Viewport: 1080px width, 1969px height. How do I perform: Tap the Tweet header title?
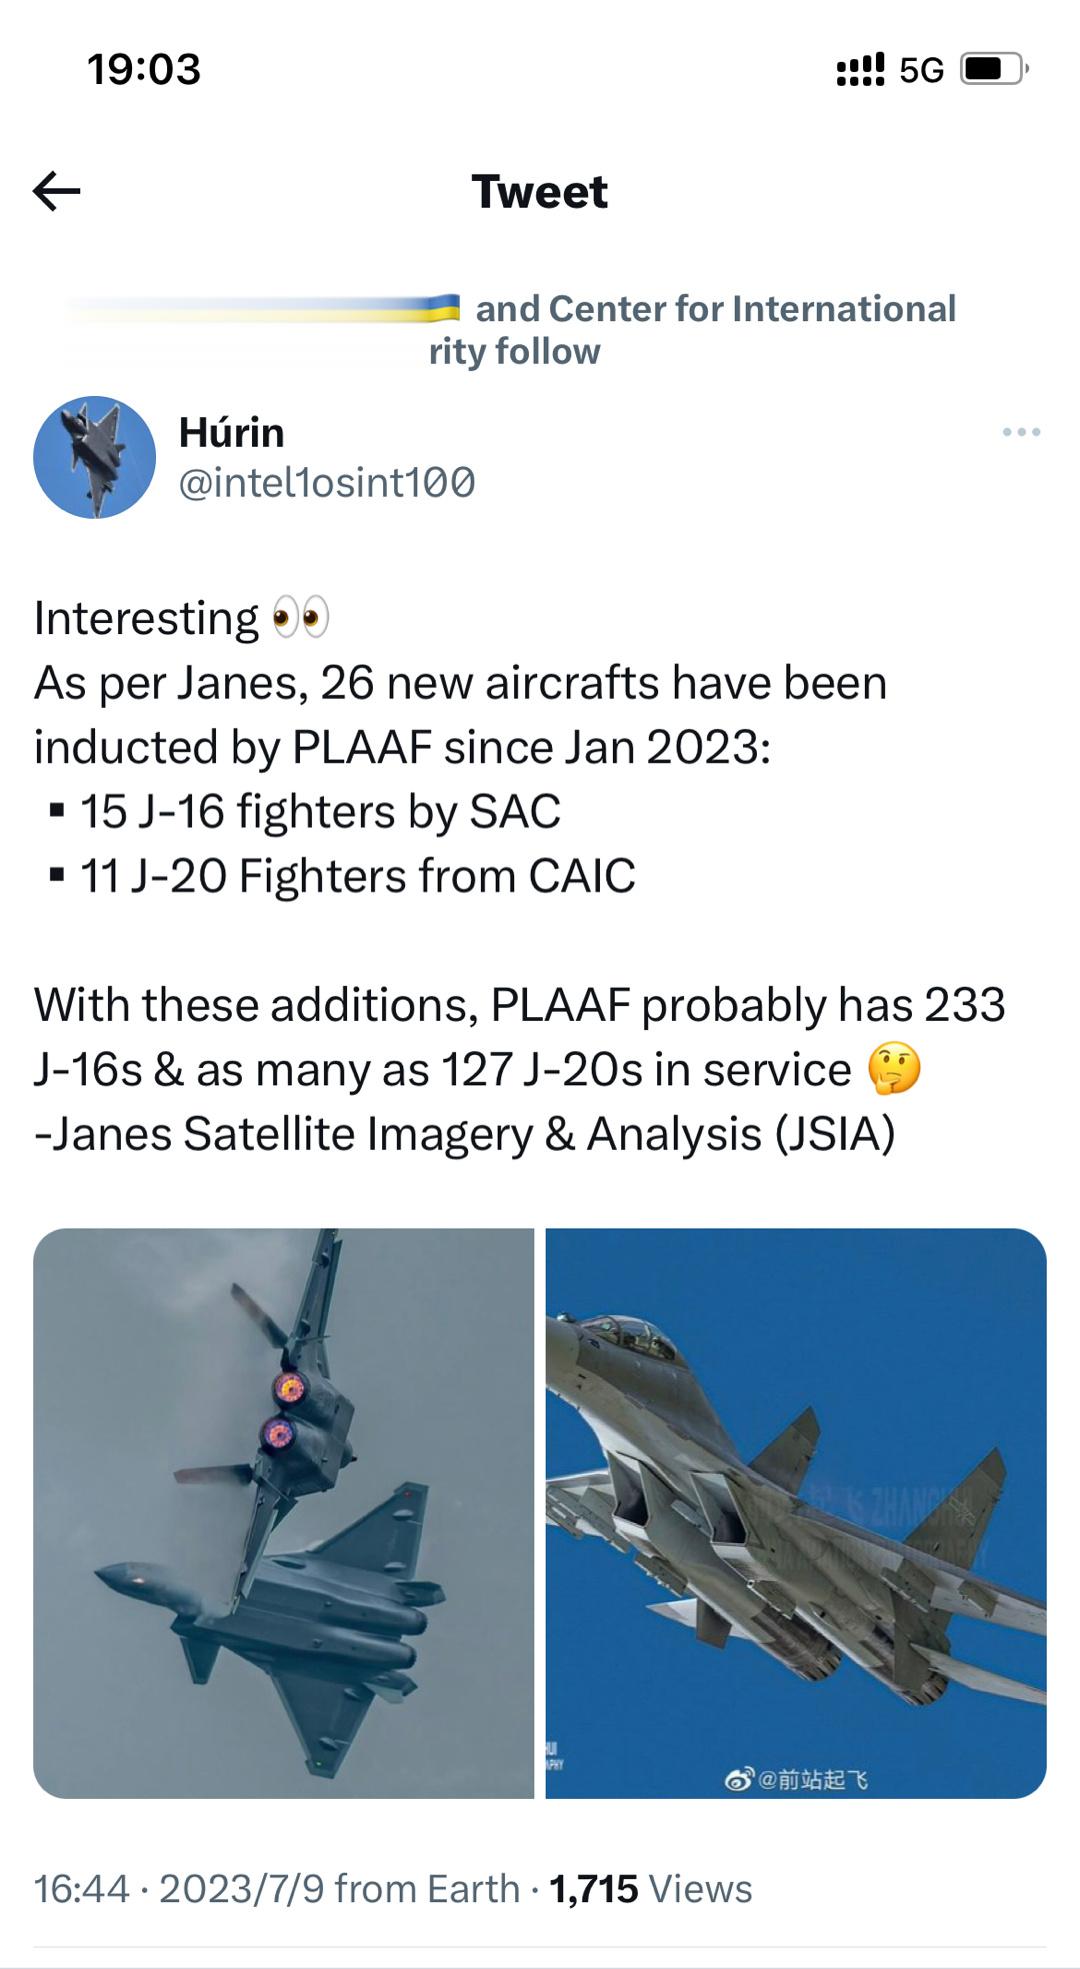click(x=539, y=191)
